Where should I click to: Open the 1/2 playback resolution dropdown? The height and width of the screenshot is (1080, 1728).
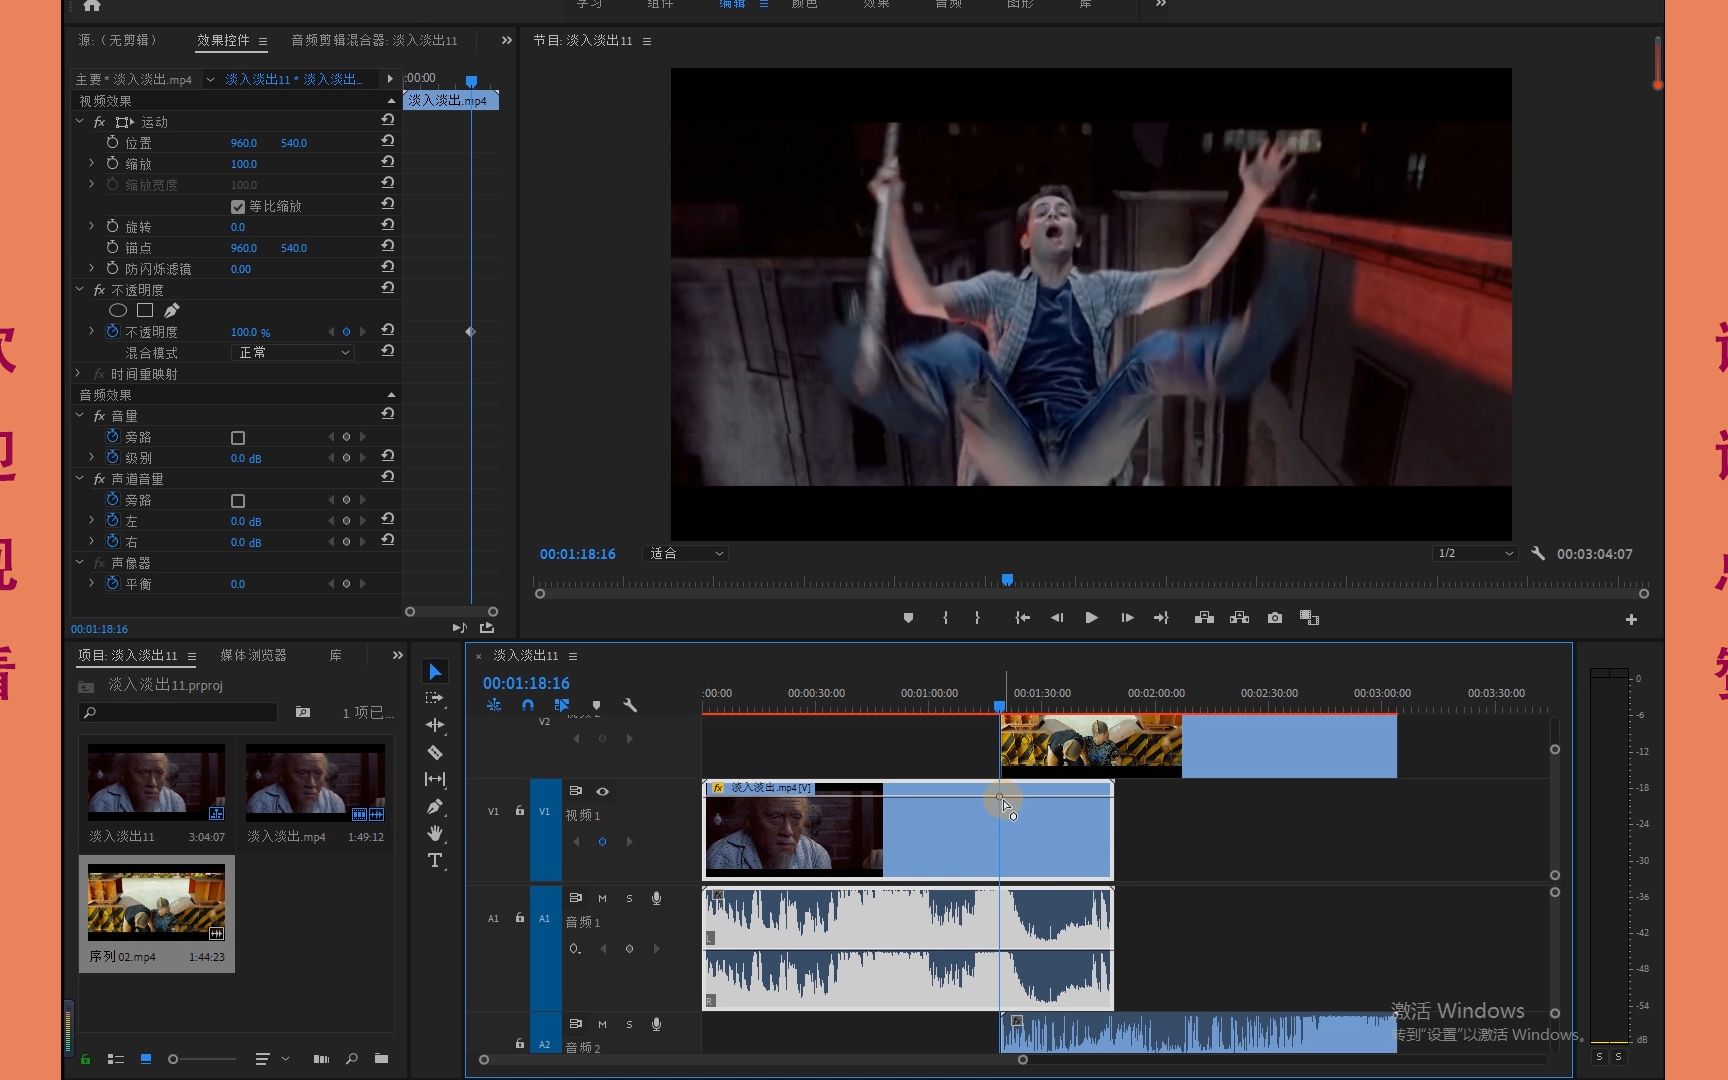[x=1475, y=553]
